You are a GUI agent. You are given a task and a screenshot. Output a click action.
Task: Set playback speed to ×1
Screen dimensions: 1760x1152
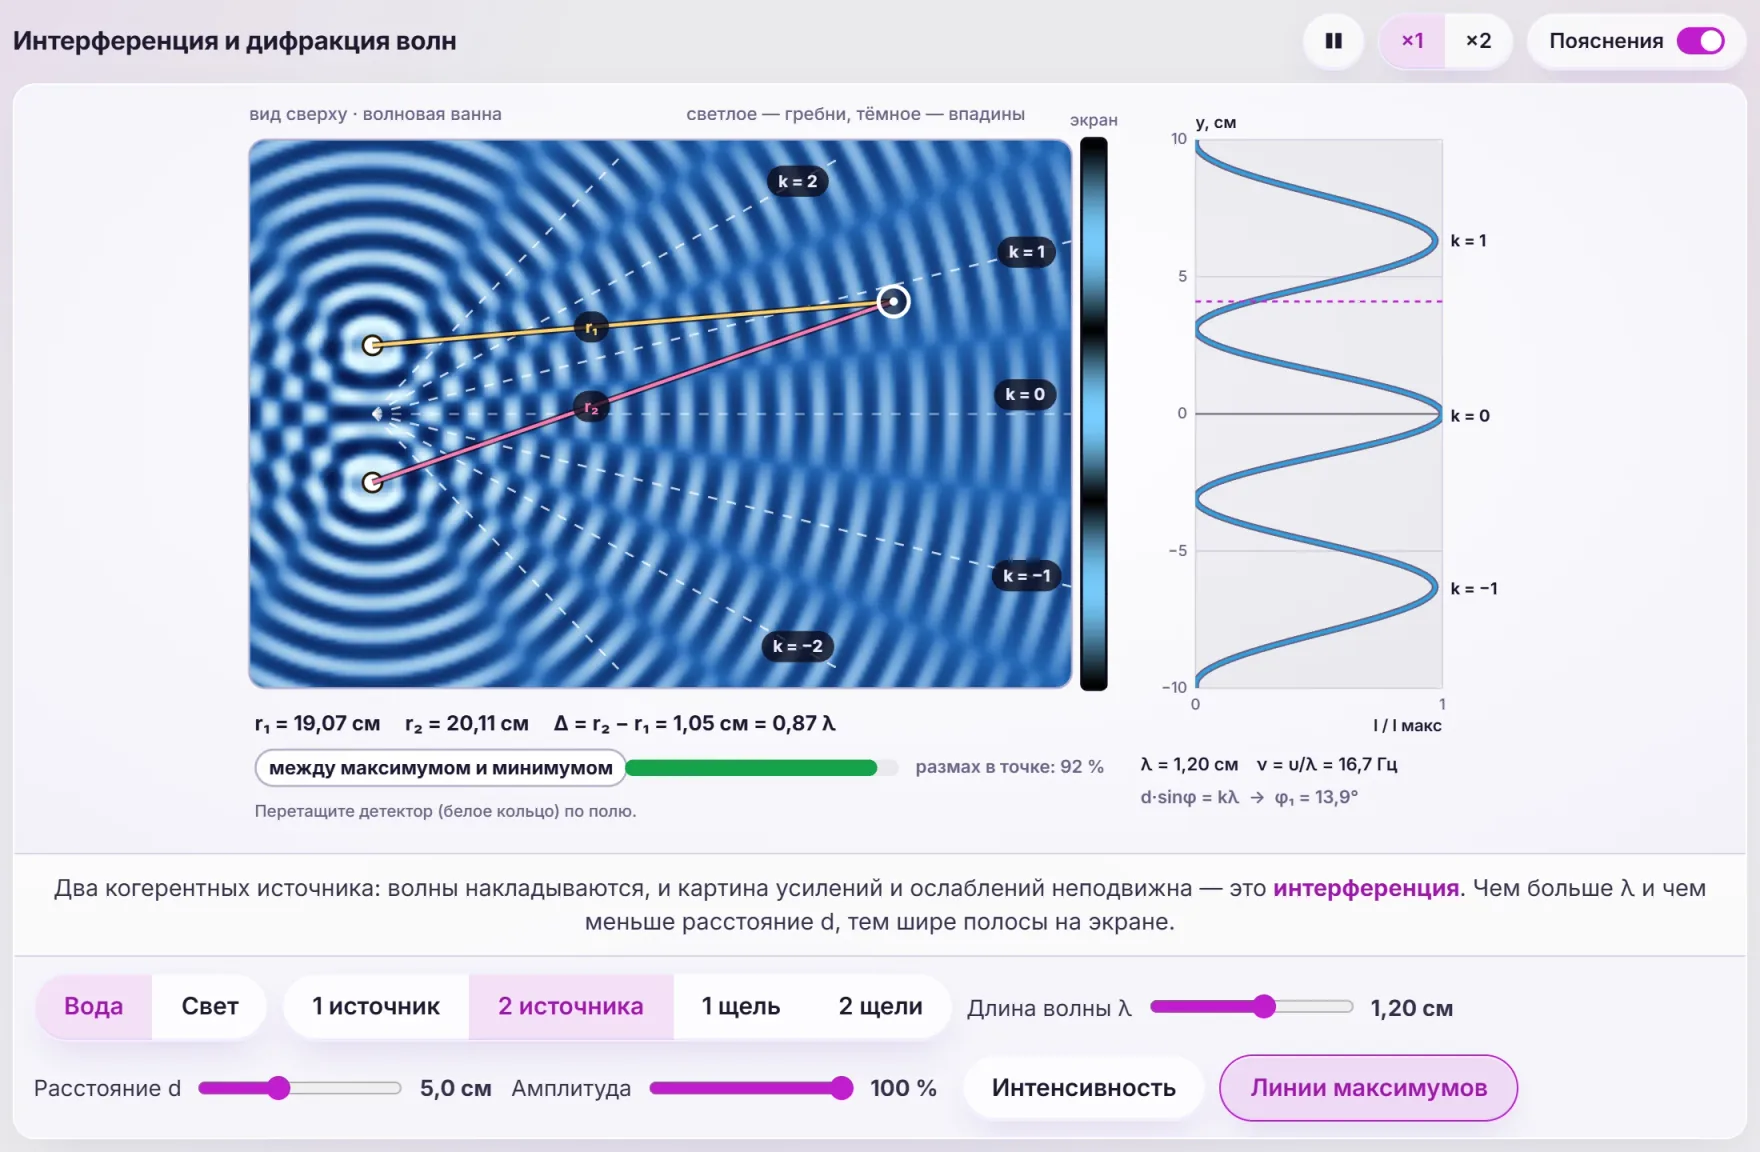point(1412,41)
